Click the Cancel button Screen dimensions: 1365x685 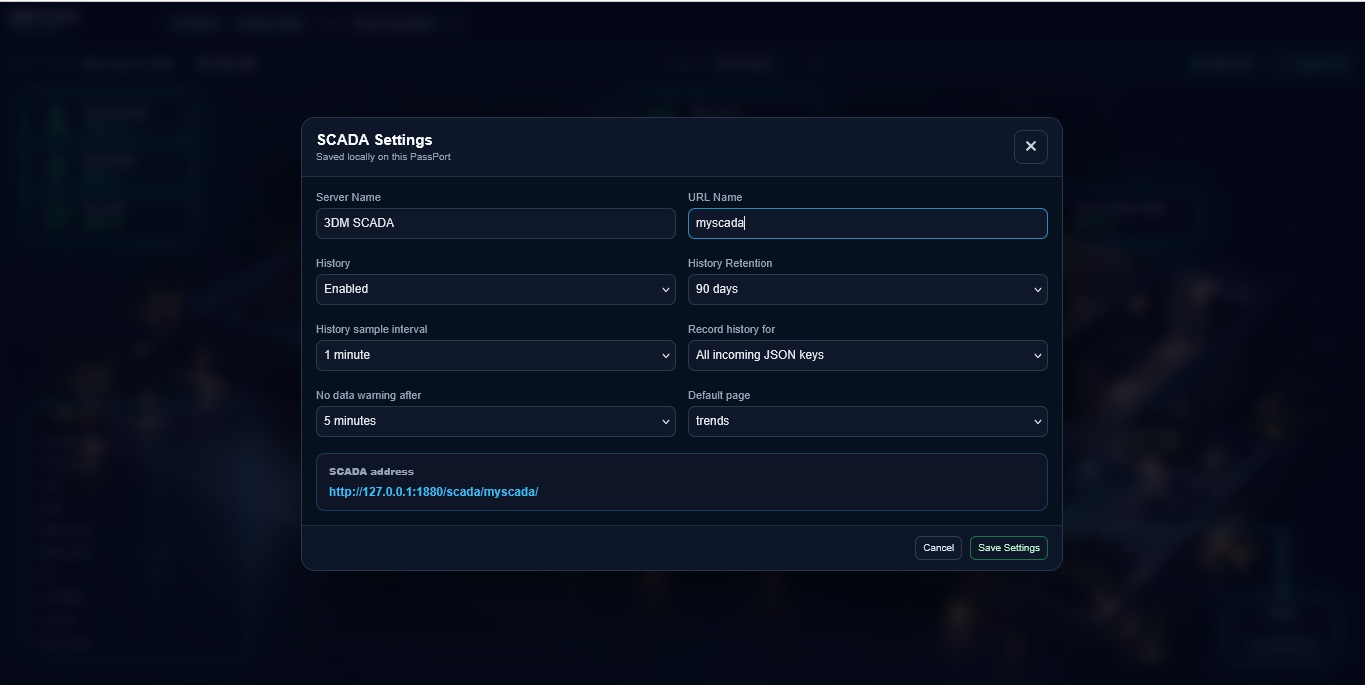pyautogui.click(x=938, y=548)
